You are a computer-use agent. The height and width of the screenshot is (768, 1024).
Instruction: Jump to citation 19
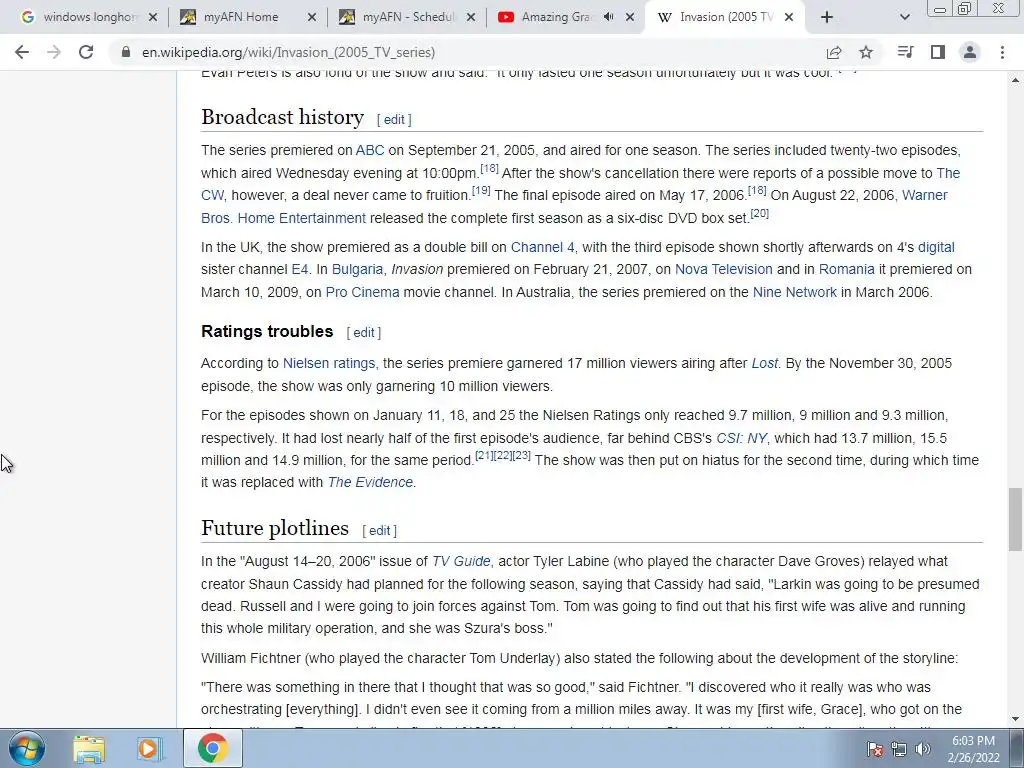481,191
